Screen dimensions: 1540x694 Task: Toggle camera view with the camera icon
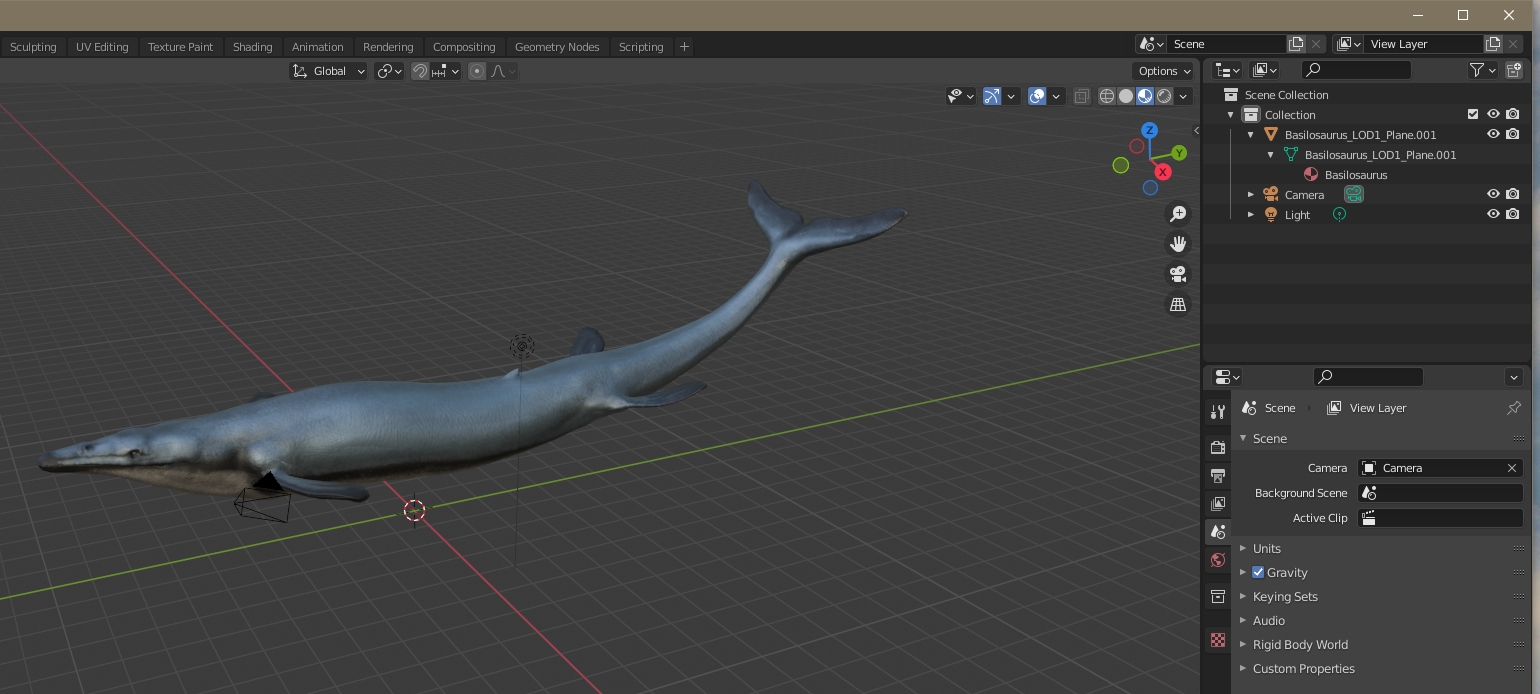1178,274
